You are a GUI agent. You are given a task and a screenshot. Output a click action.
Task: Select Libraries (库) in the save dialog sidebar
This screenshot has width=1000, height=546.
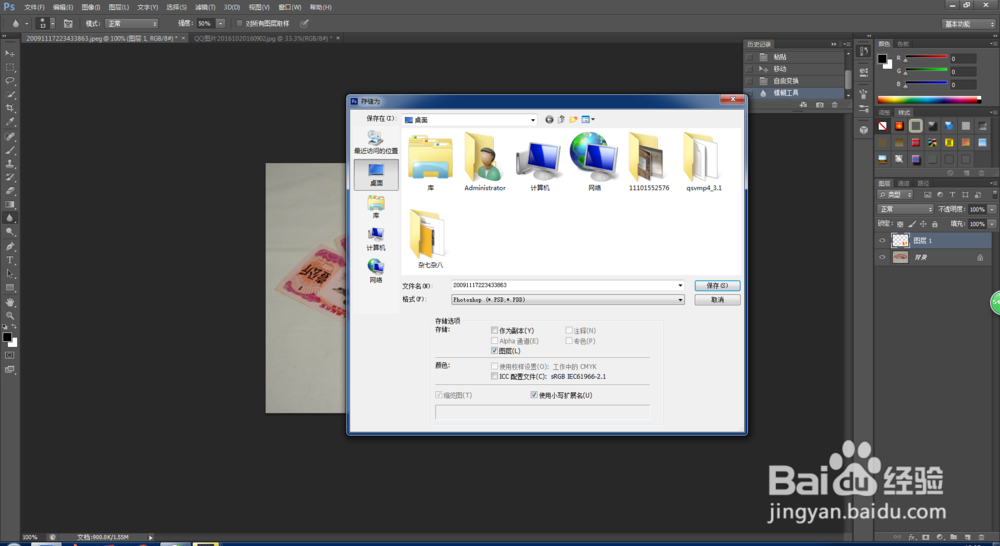pyautogui.click(x=376, y=207)
